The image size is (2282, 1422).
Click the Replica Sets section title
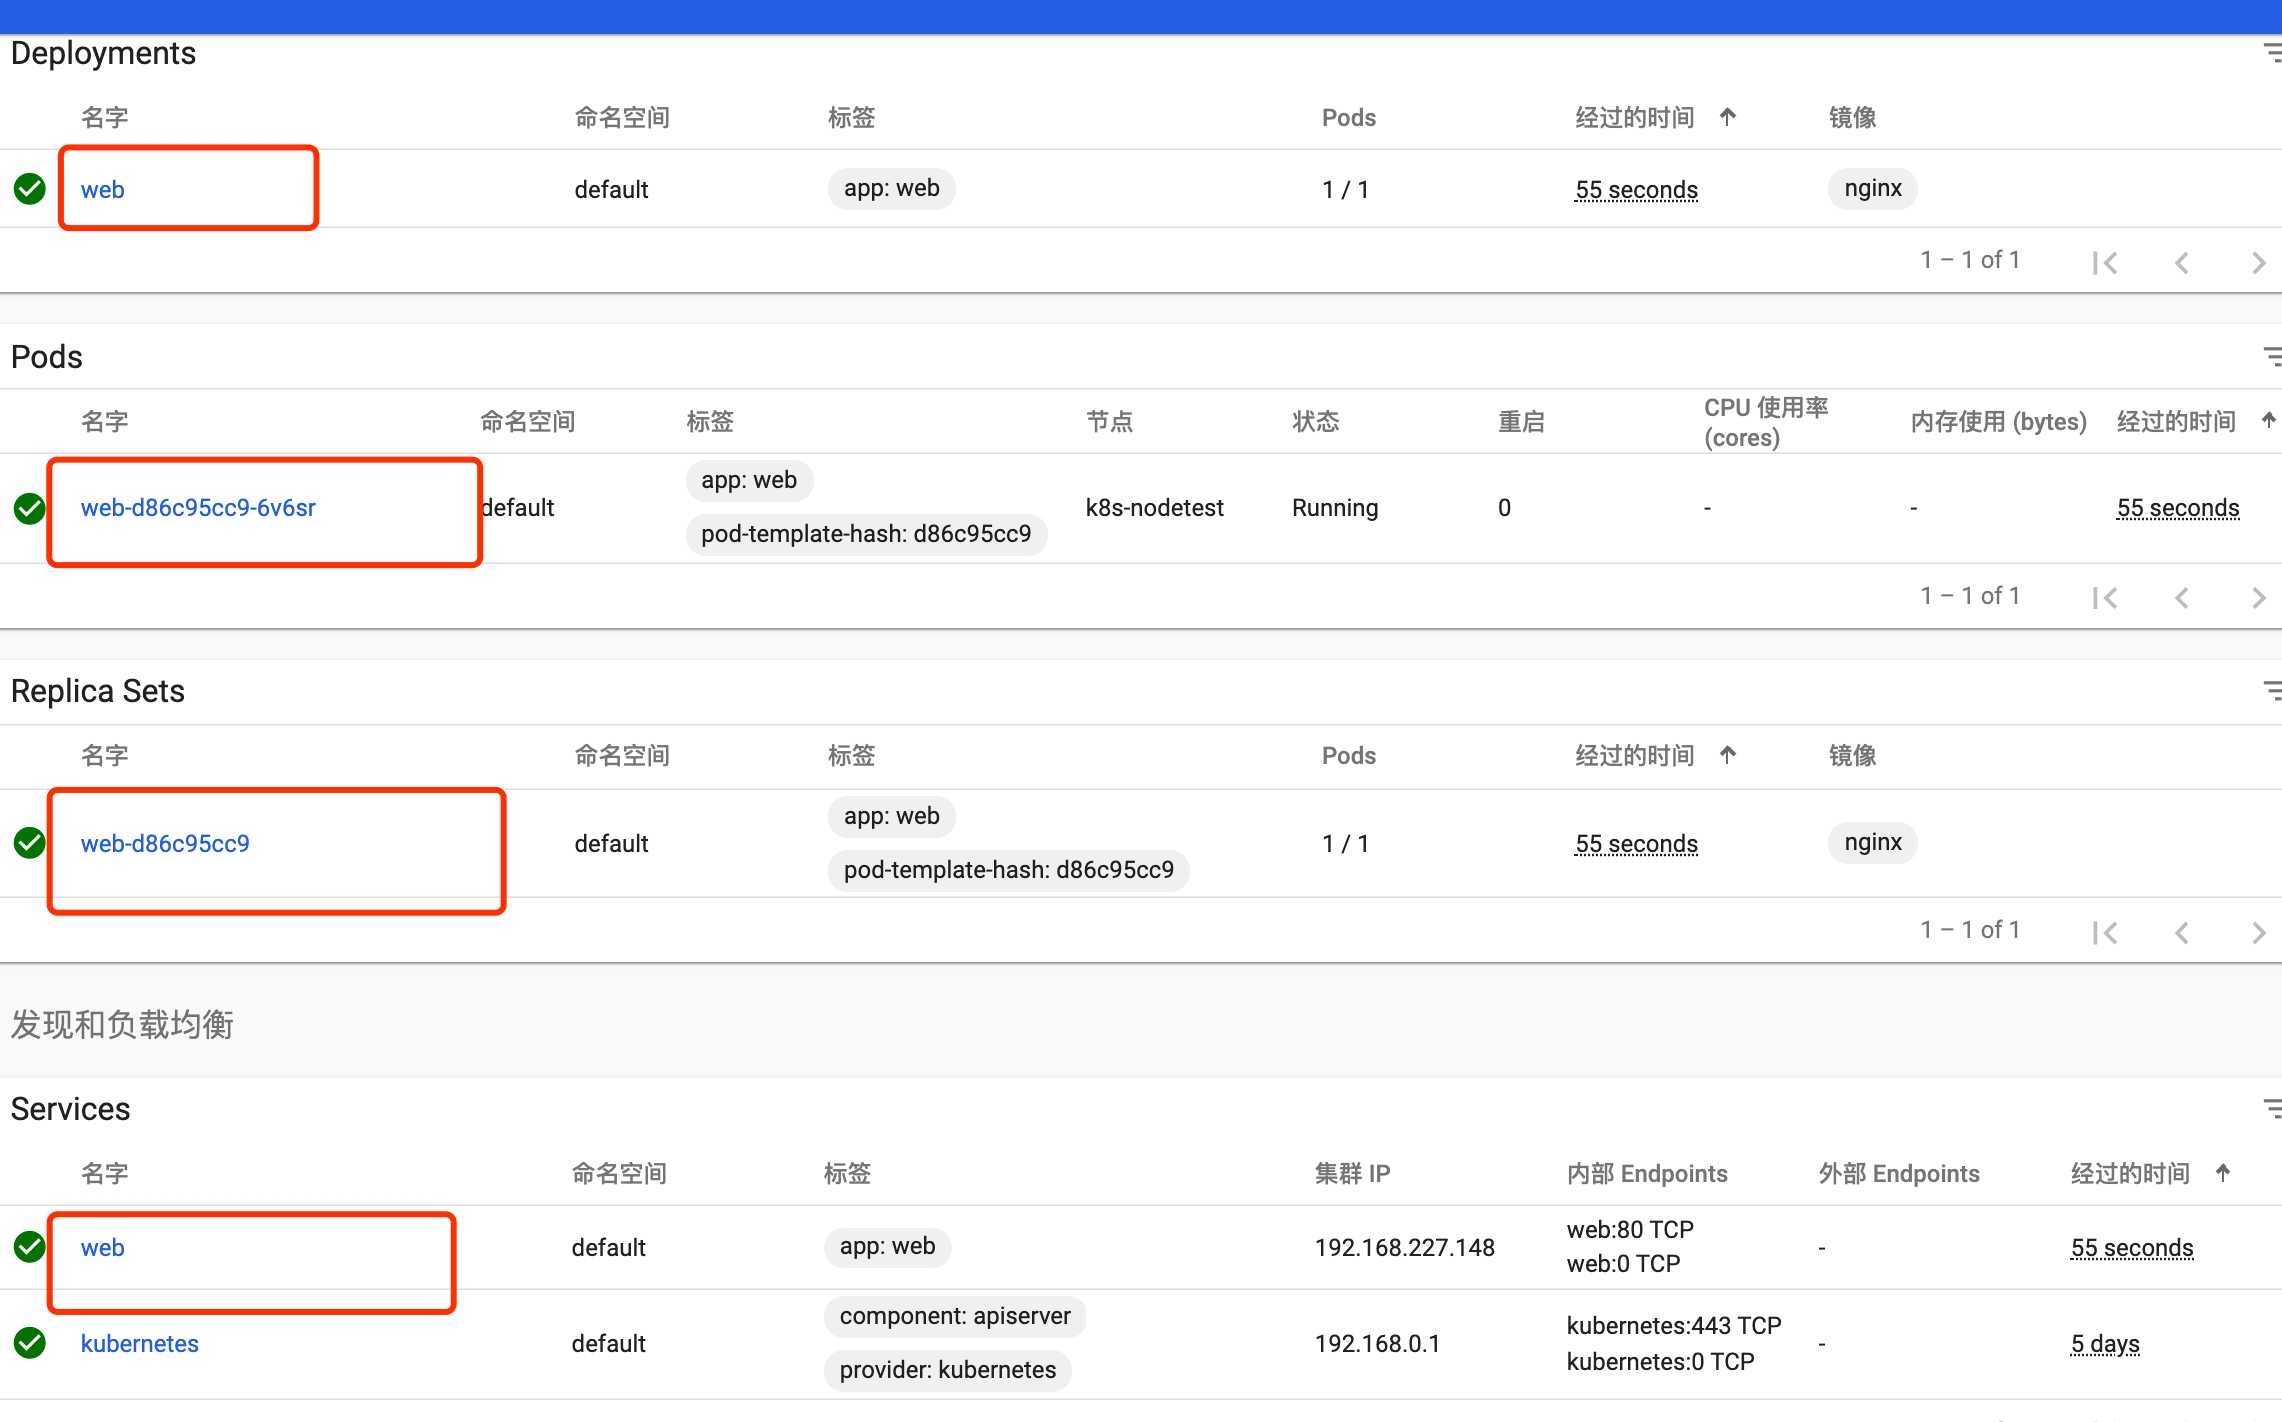point(97,691)
